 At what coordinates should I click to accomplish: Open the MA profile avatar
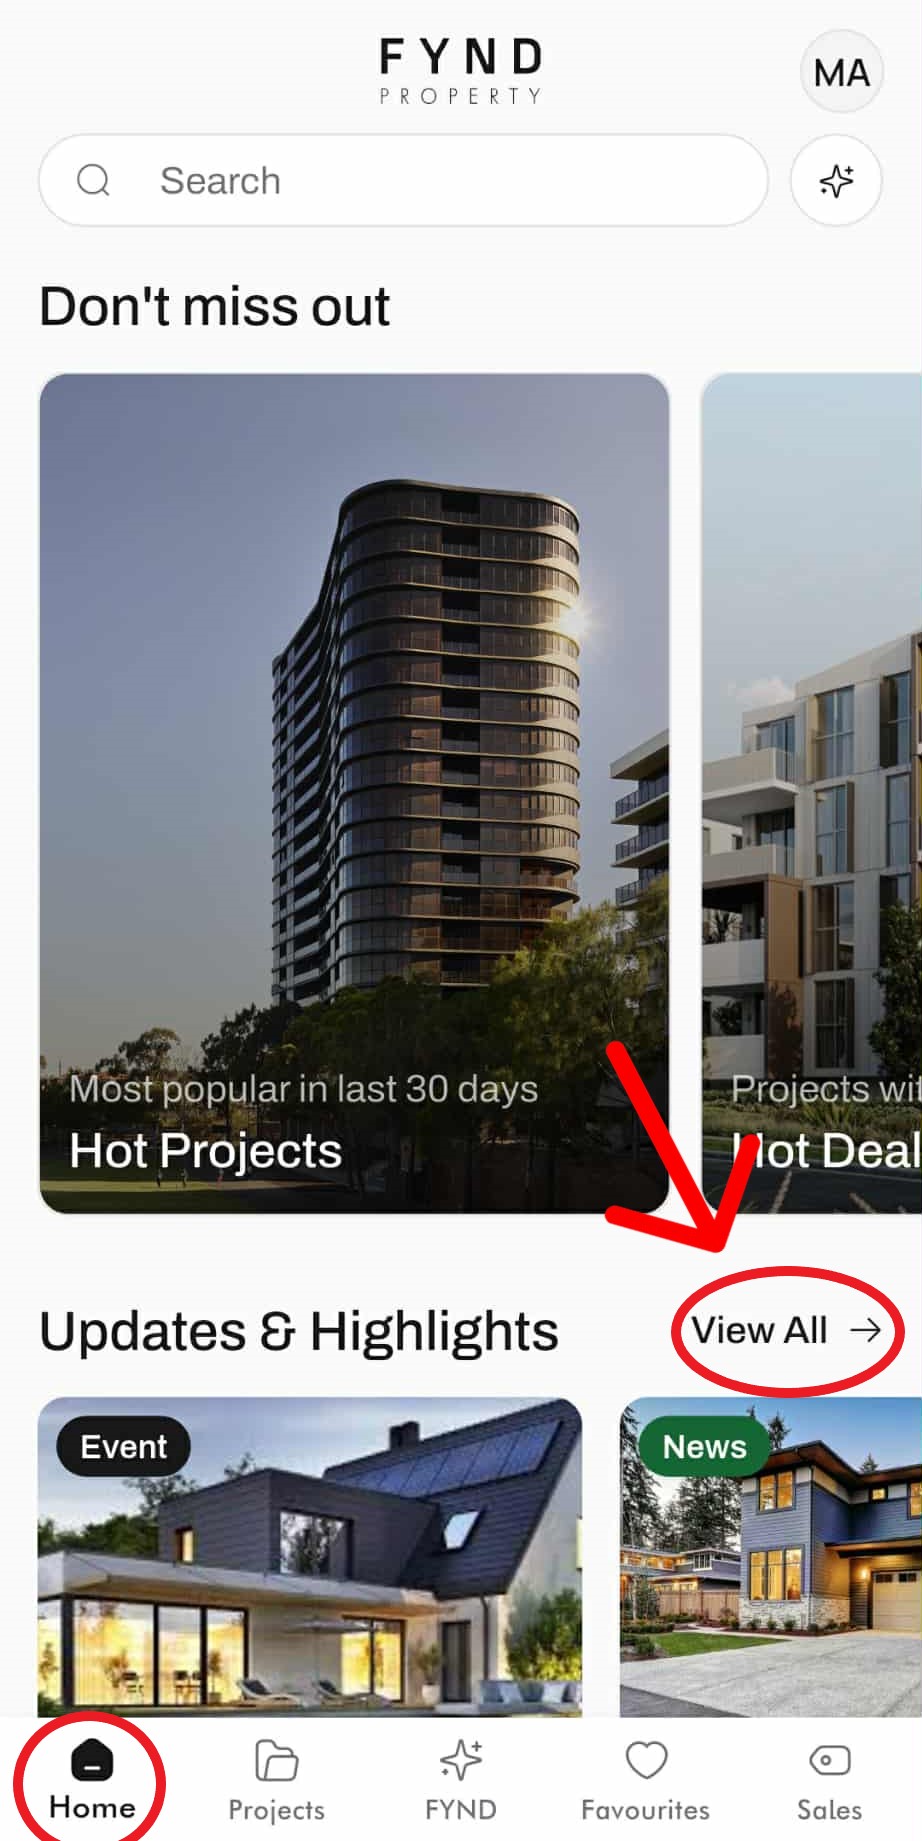click(x=841, y=72)
